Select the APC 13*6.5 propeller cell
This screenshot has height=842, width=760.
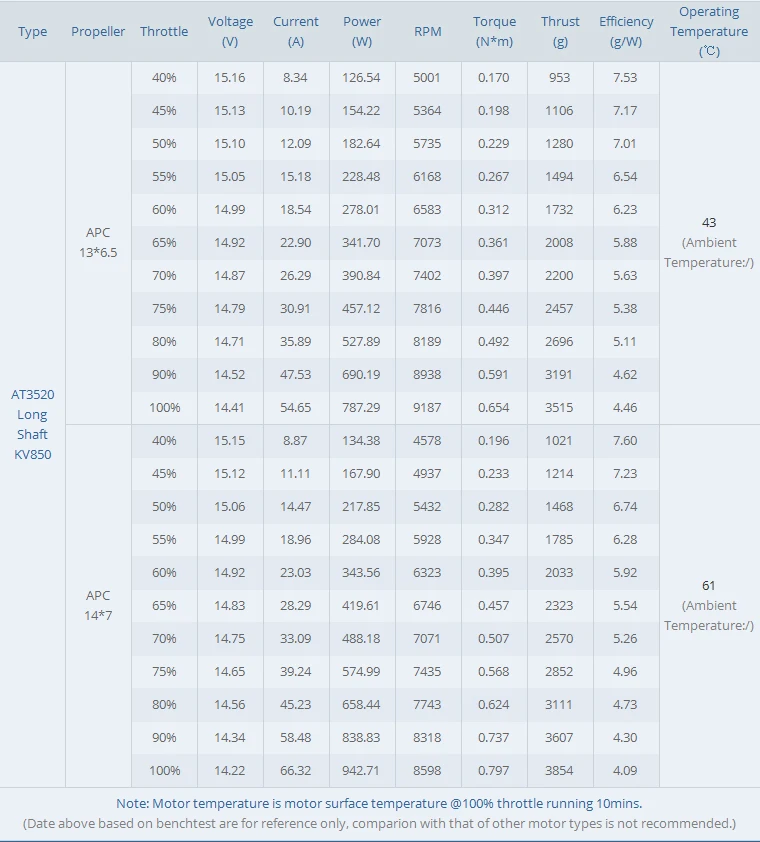point(98,243)
